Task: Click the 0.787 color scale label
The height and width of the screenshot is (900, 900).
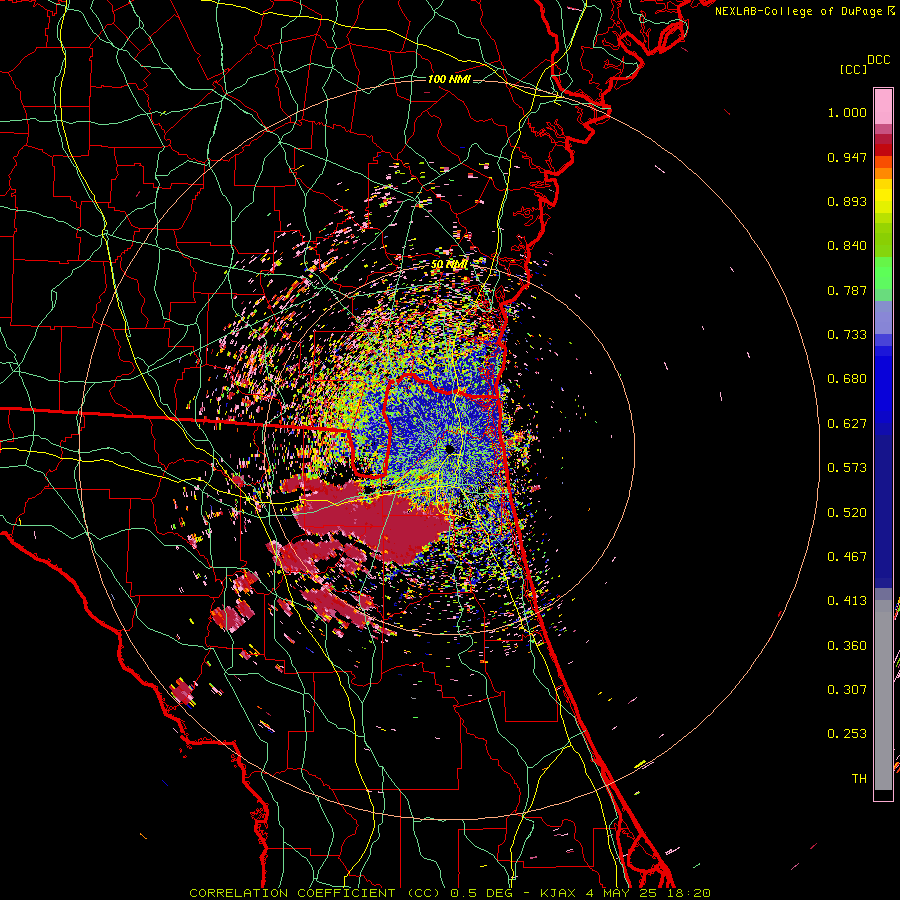Action: 847,290
